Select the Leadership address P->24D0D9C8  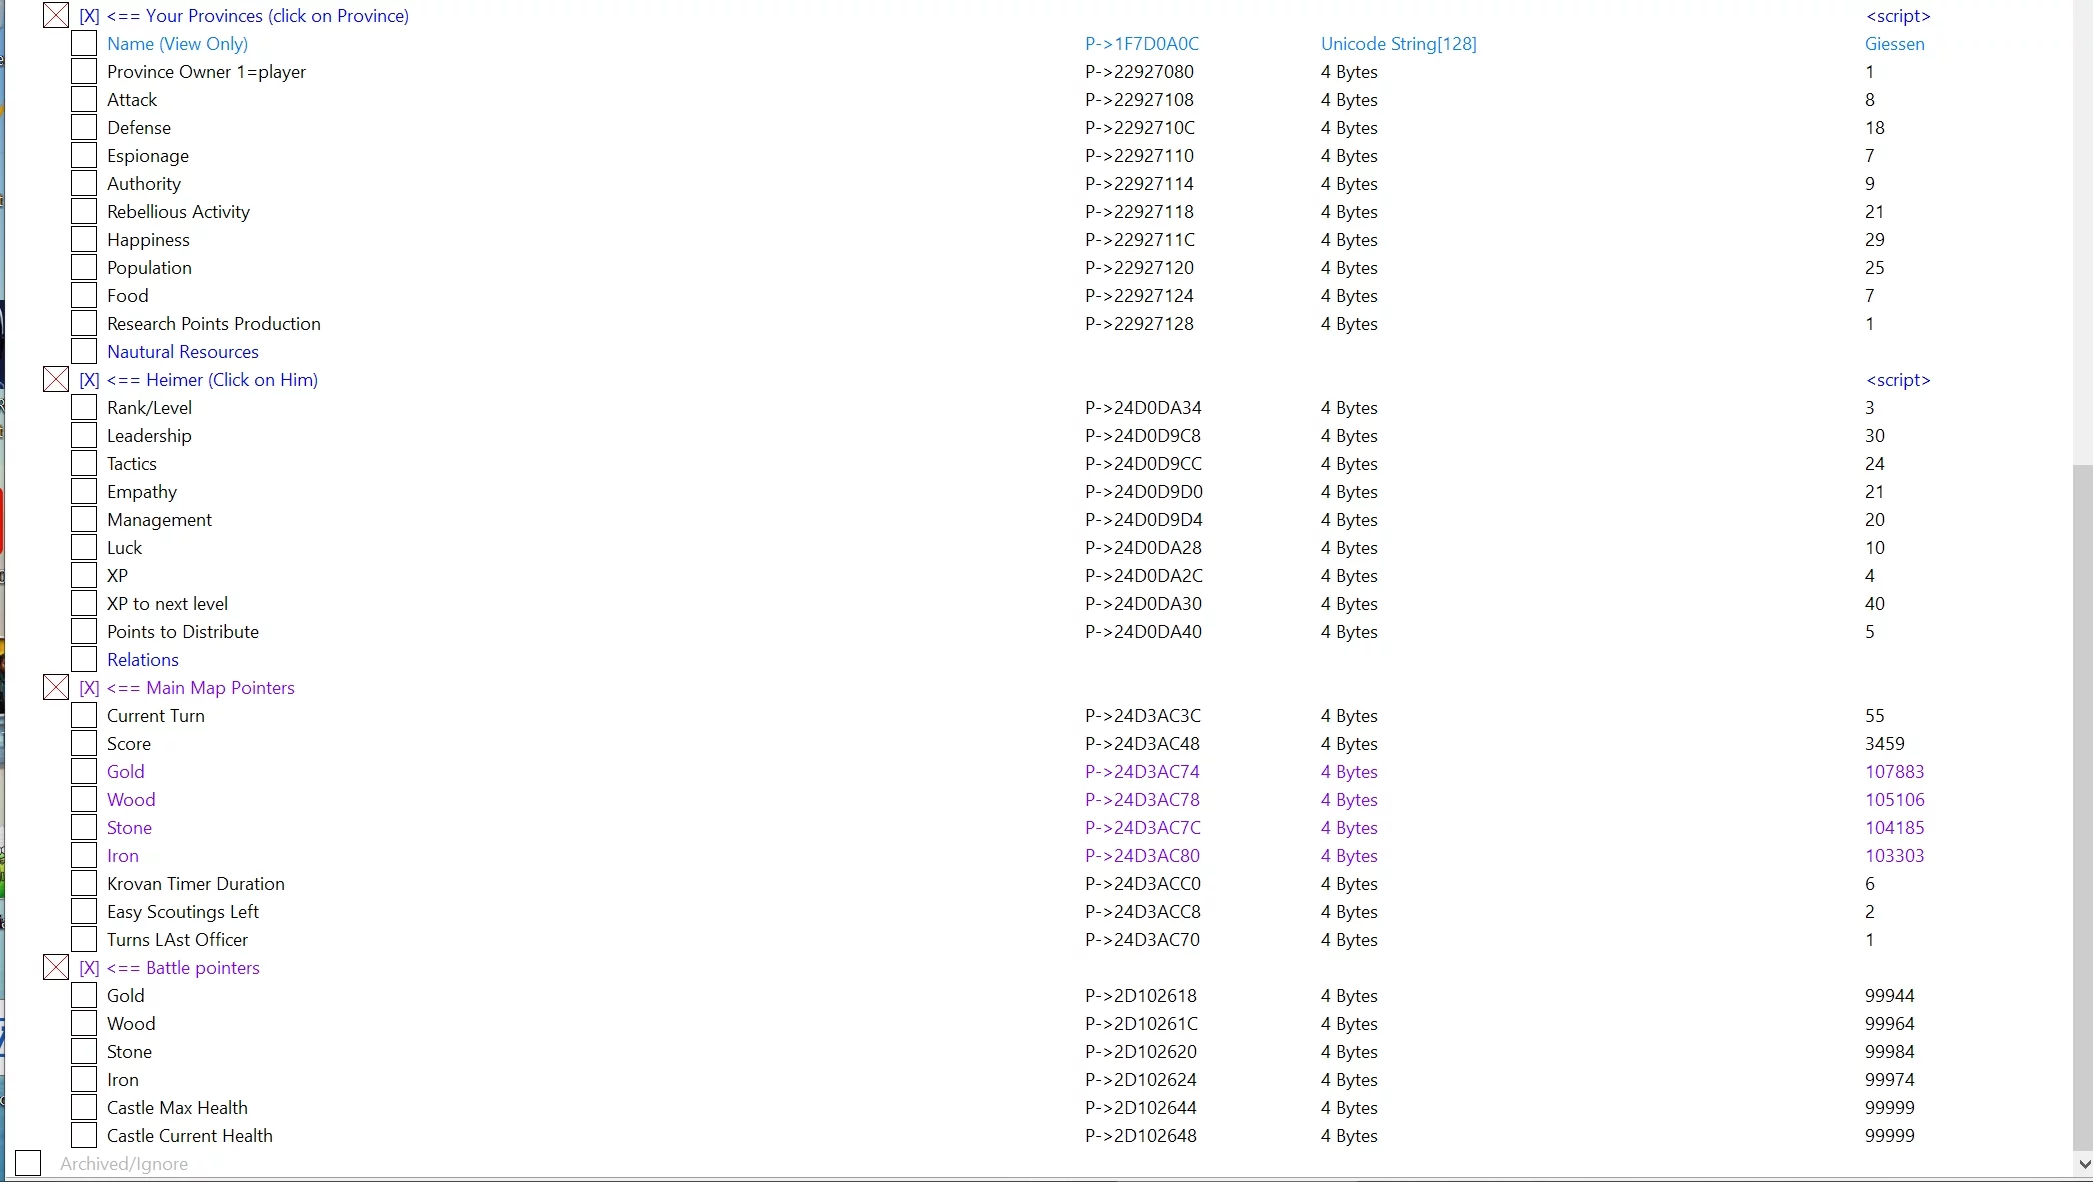pyautogui.click(x=1143, y=436)
